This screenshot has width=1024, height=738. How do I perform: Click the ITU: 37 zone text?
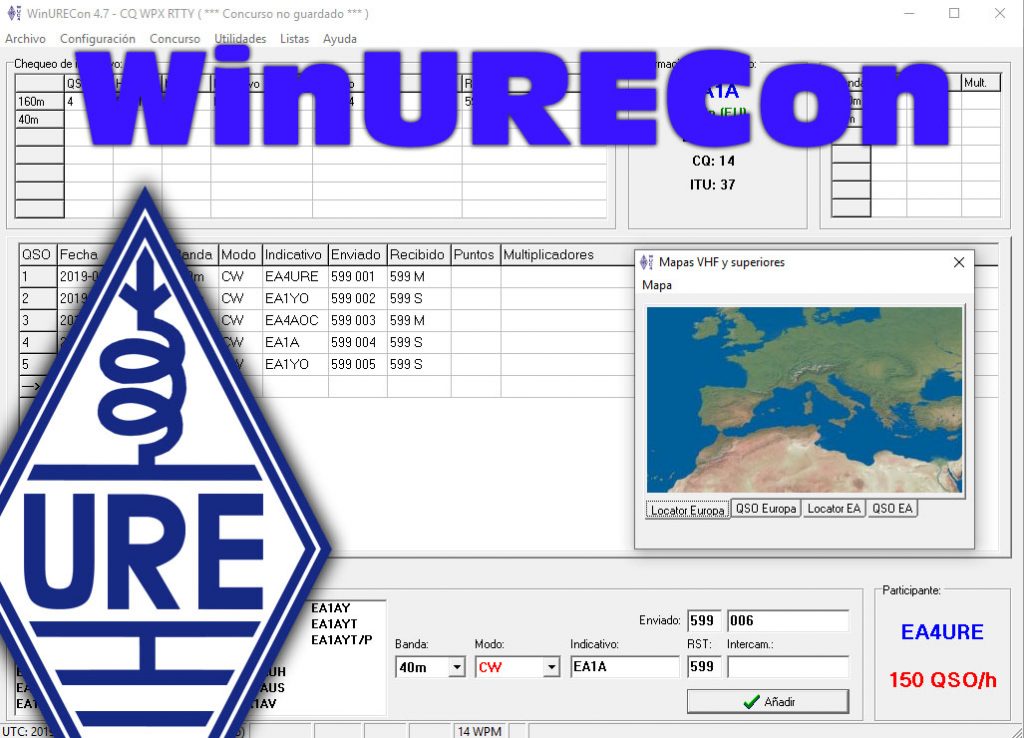tap(713, 185)
